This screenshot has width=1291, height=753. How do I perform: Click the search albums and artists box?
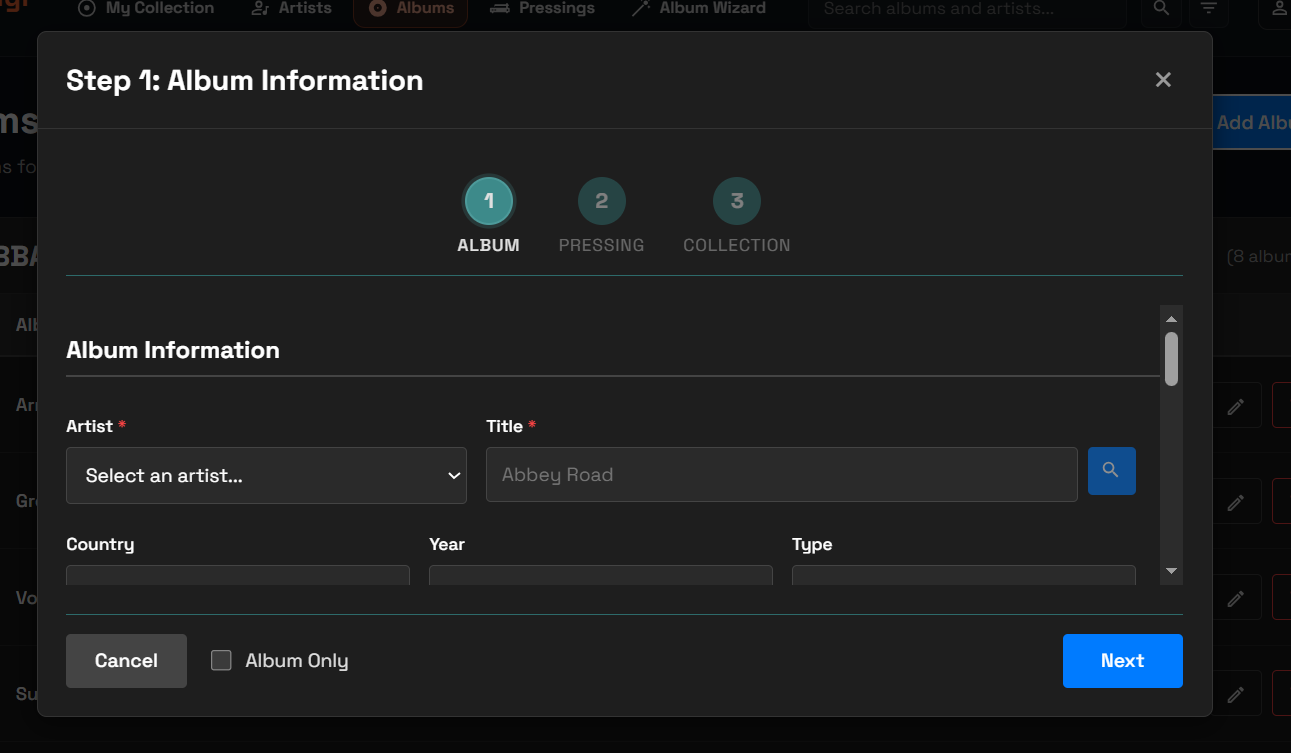pos(970,9)
